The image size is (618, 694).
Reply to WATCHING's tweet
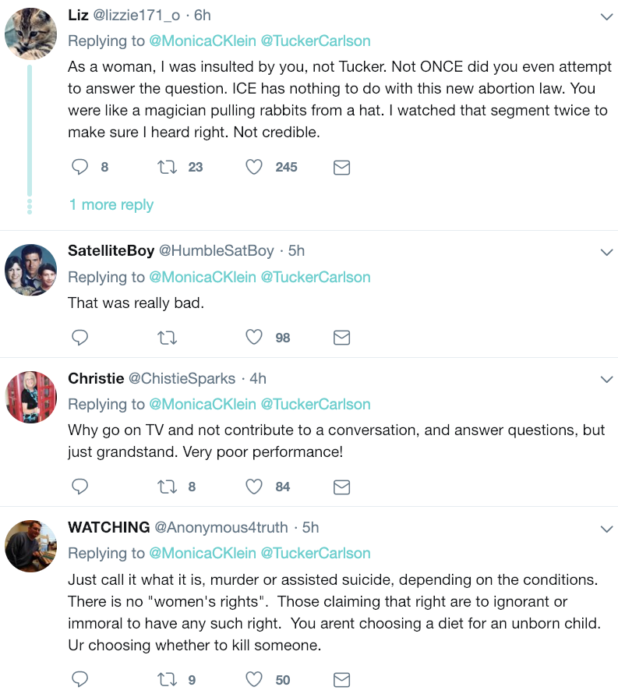click(82, 680)
